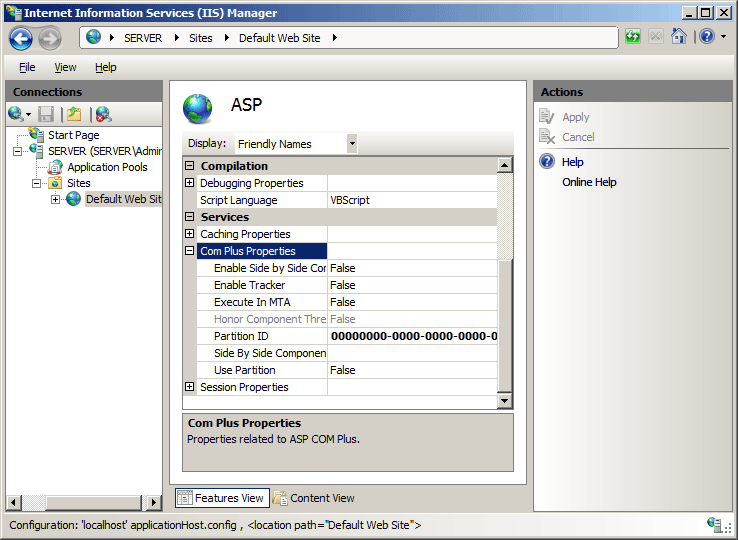Click the green Refresh page icon
Image resolution: width=738 pixels, height=540 pixels.
(632, 37)
